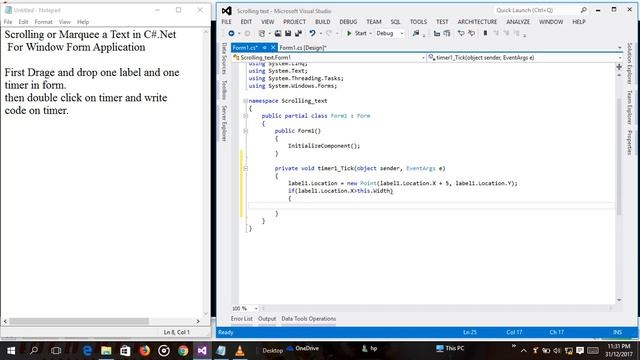Click the Notepad horizontal scrollbar thumb
Viewport: 640px width, 360px height.
[x=79, y=322]
